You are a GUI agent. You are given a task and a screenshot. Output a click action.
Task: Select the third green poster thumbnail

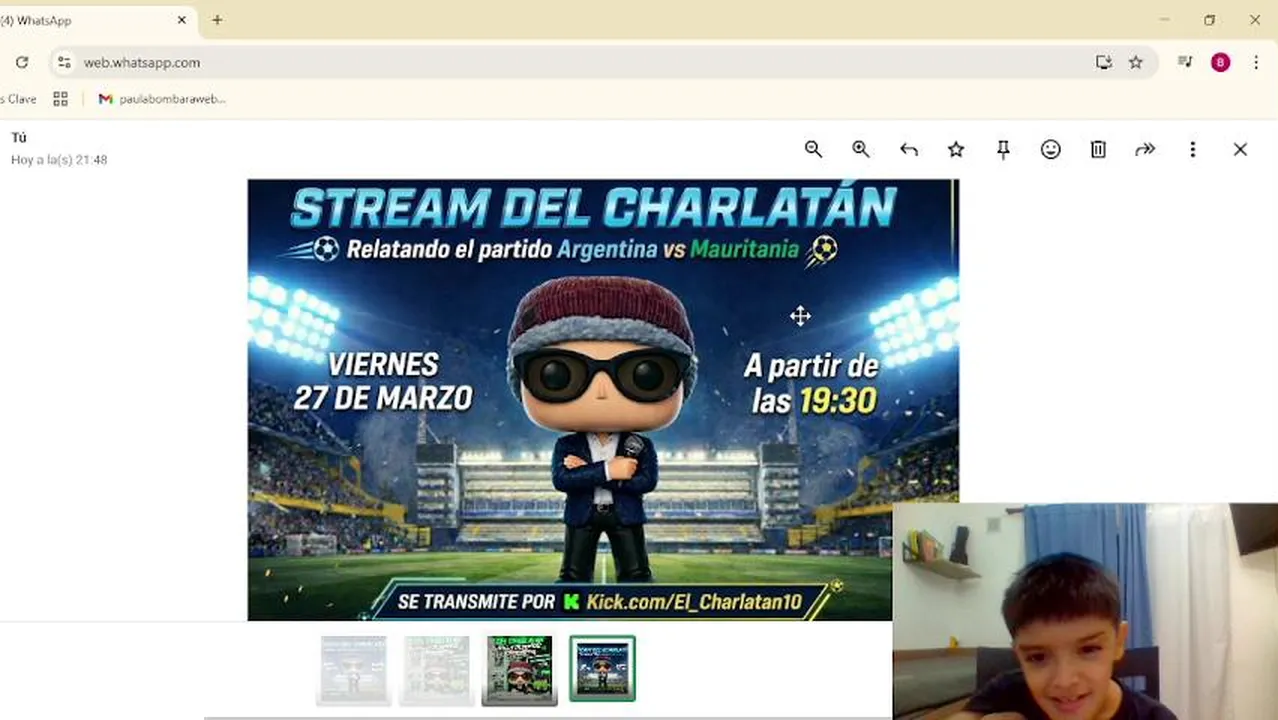point(520,670)
